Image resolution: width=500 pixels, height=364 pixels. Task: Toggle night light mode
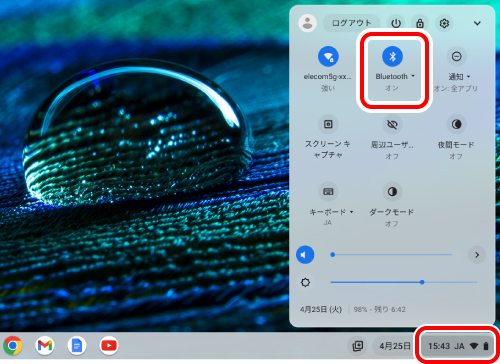tap(456, 124)
